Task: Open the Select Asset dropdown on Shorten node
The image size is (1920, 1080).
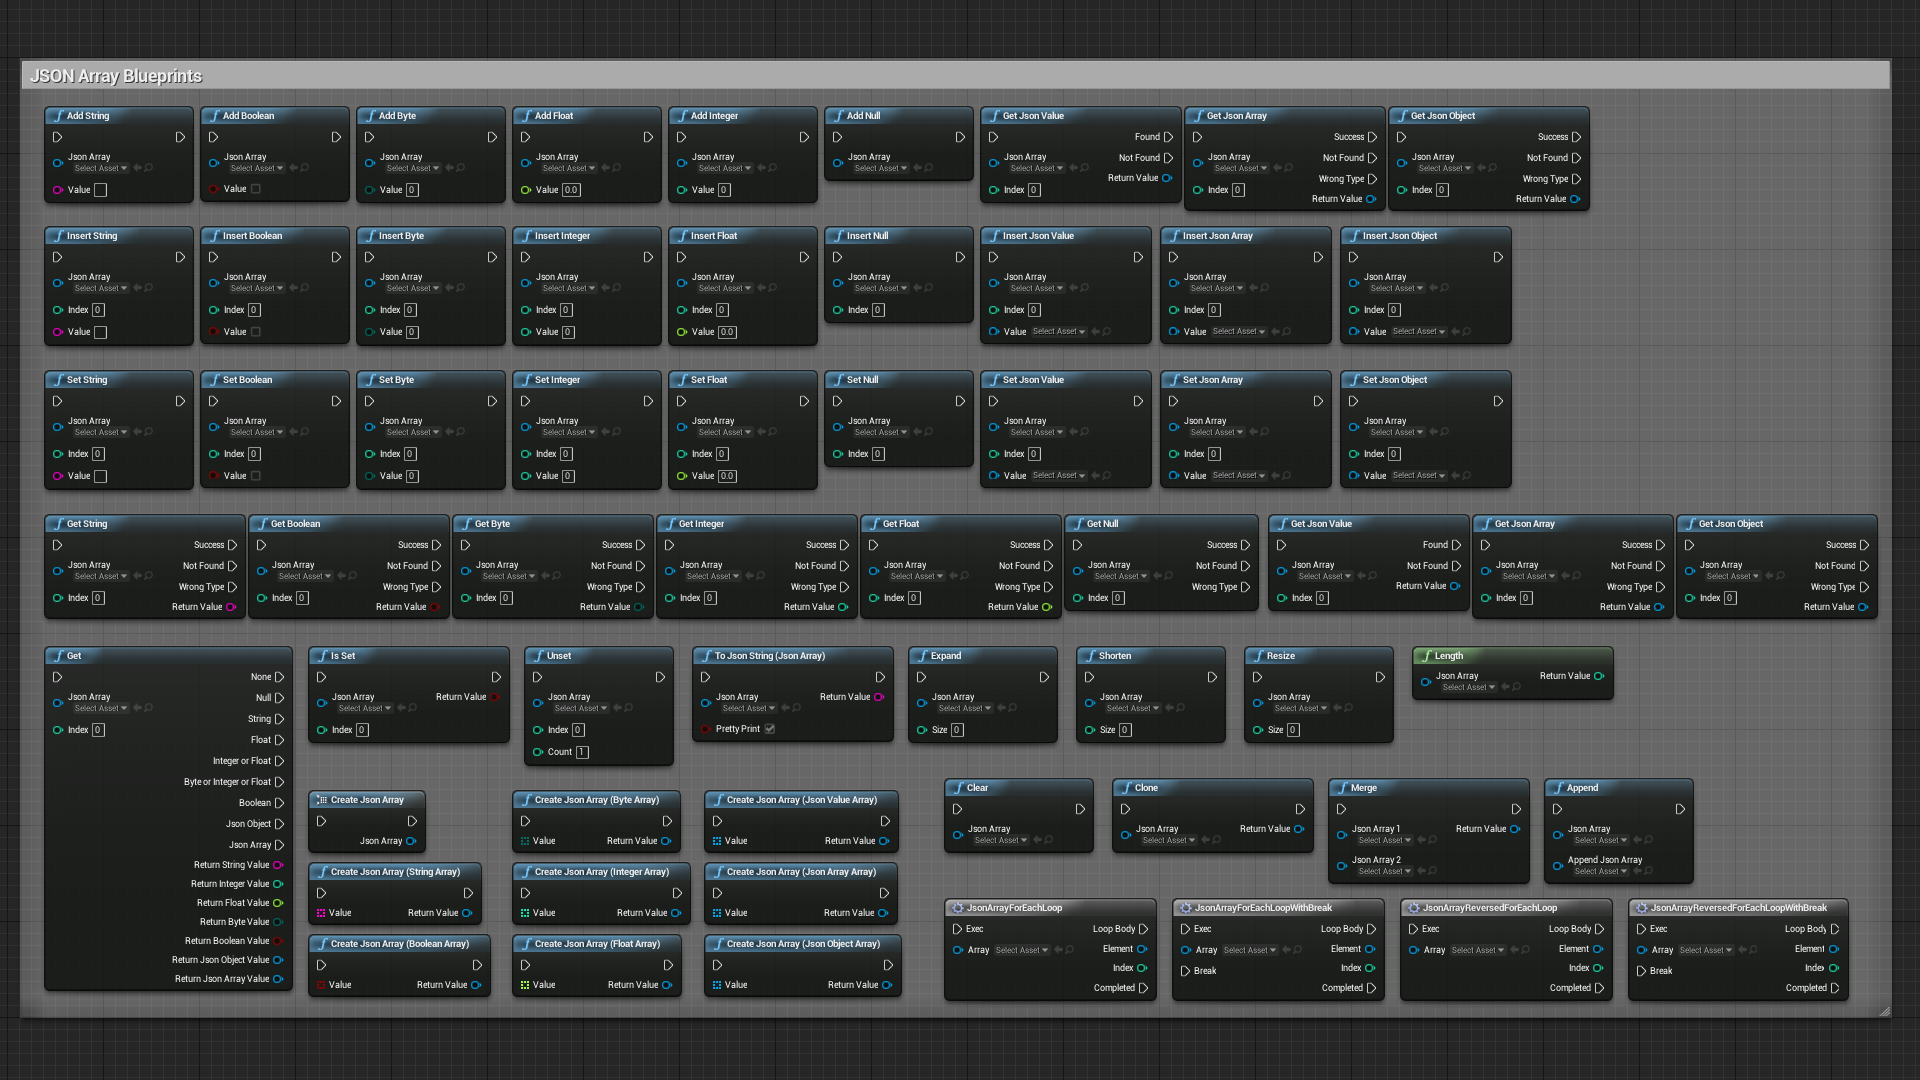Action: tap(1132, 708)
